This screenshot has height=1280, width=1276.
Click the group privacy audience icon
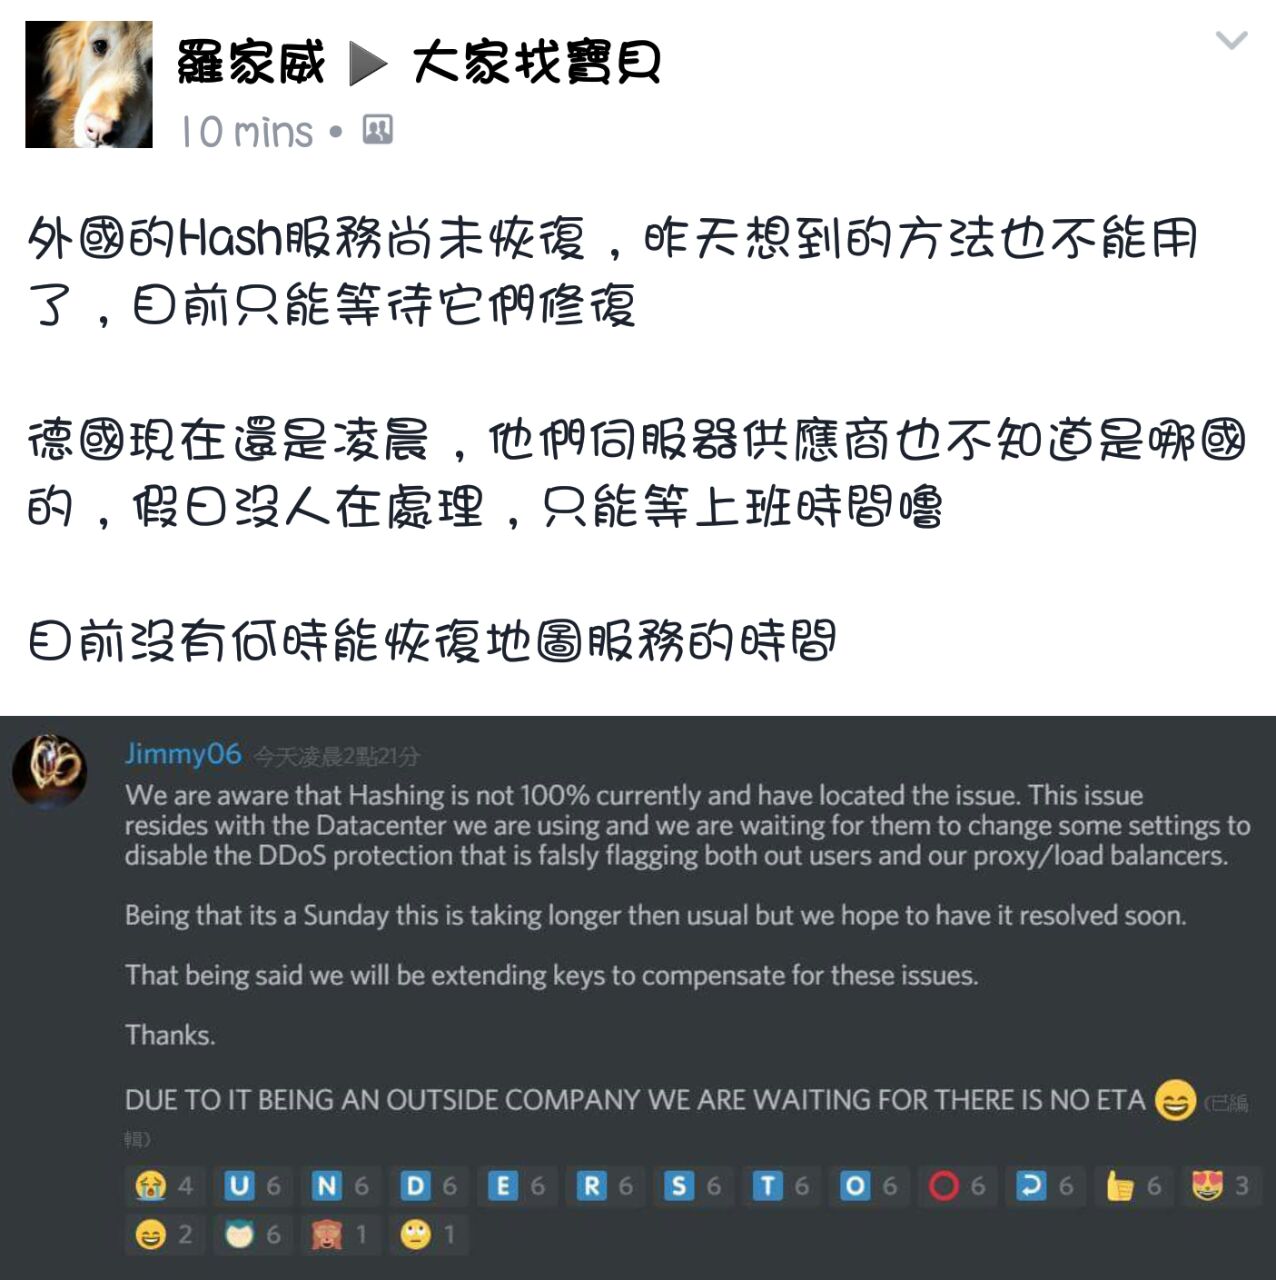click(x=377, y=130)
